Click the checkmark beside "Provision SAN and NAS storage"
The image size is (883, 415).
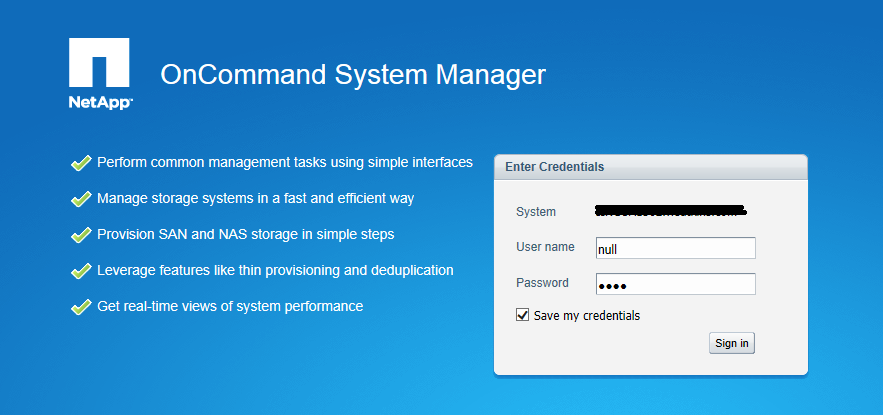[x=81, y=235]
